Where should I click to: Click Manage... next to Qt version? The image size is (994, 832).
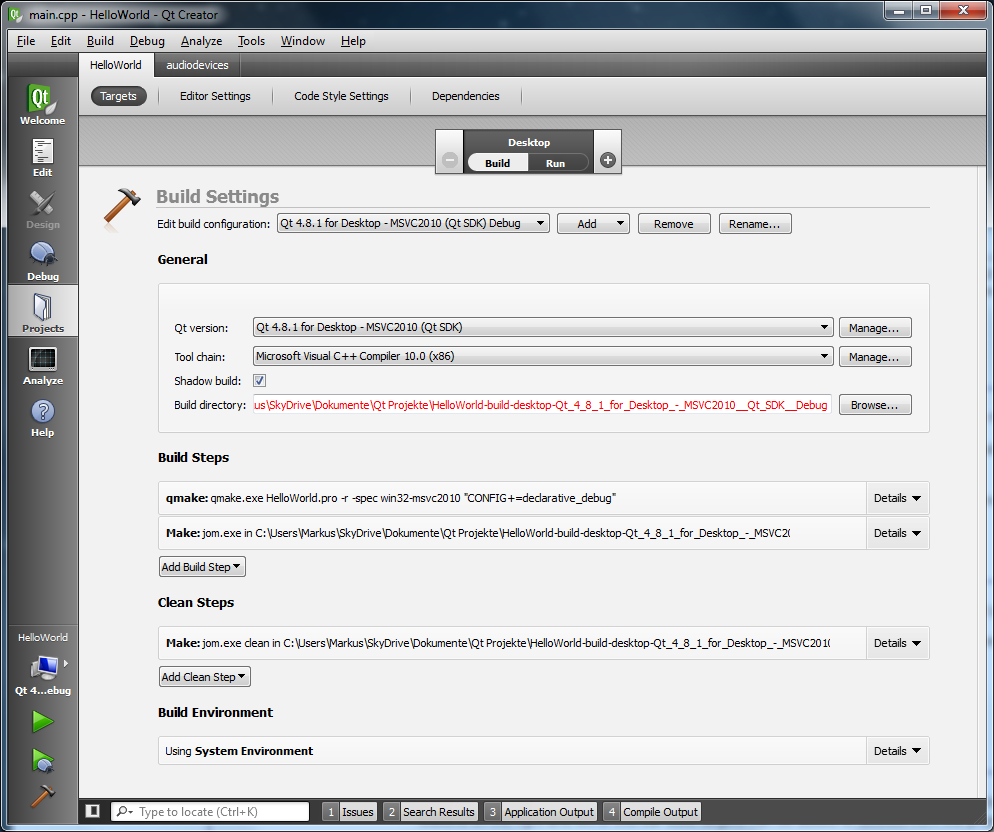[x=875, y=328]
